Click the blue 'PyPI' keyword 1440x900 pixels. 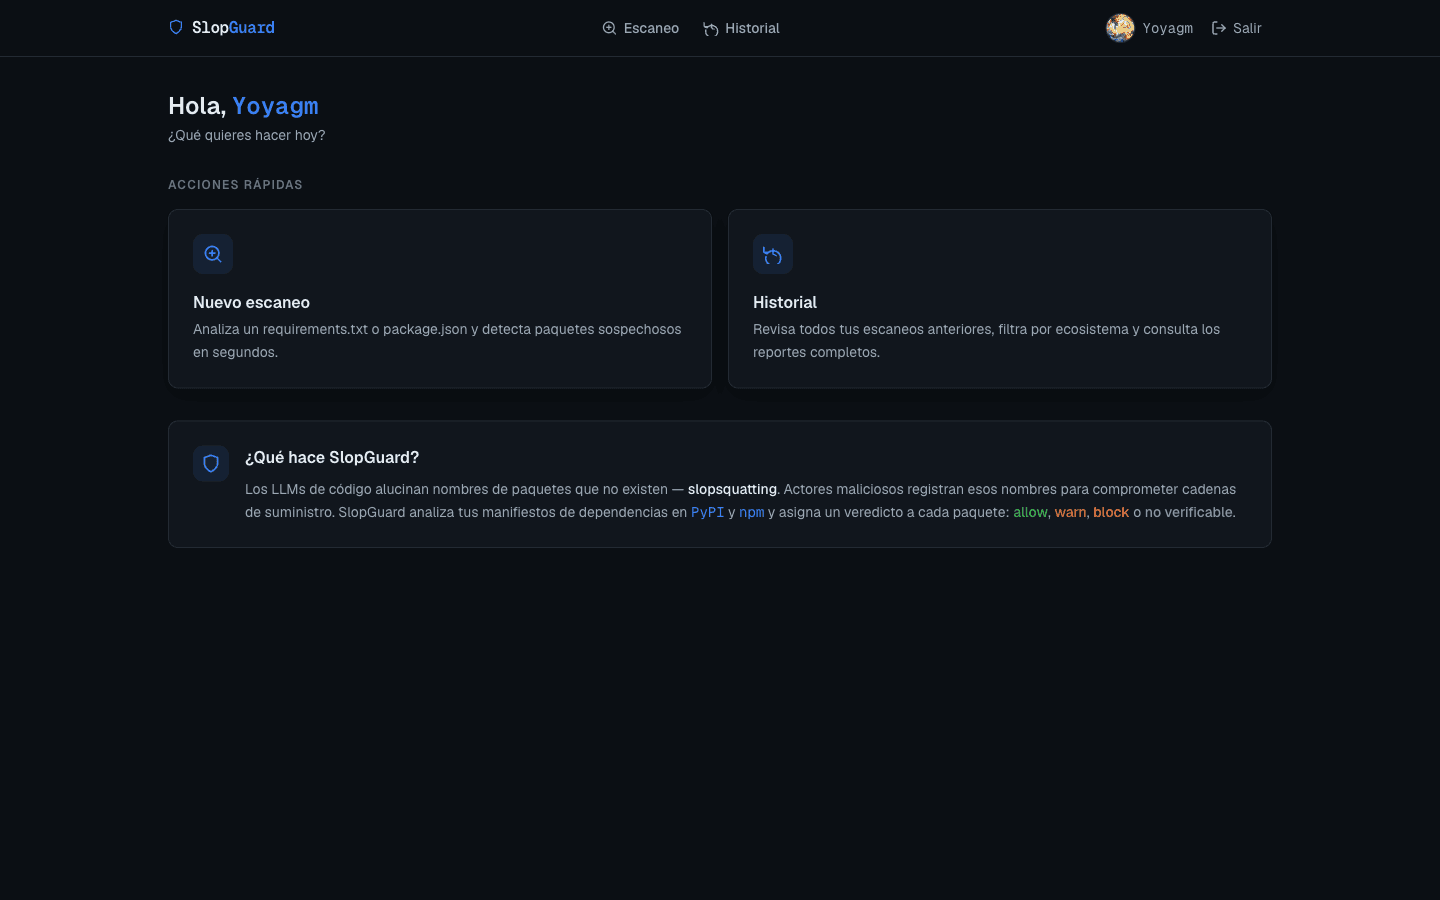click(707, 512)
